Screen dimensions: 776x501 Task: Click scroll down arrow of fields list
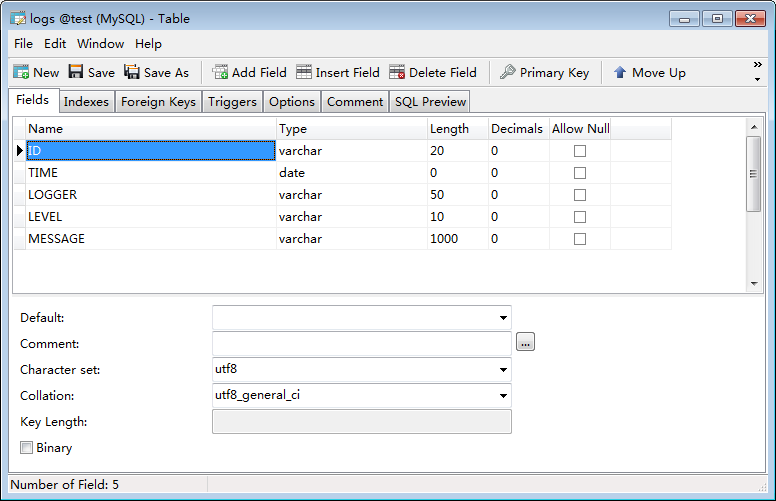[x=754, y=284]
